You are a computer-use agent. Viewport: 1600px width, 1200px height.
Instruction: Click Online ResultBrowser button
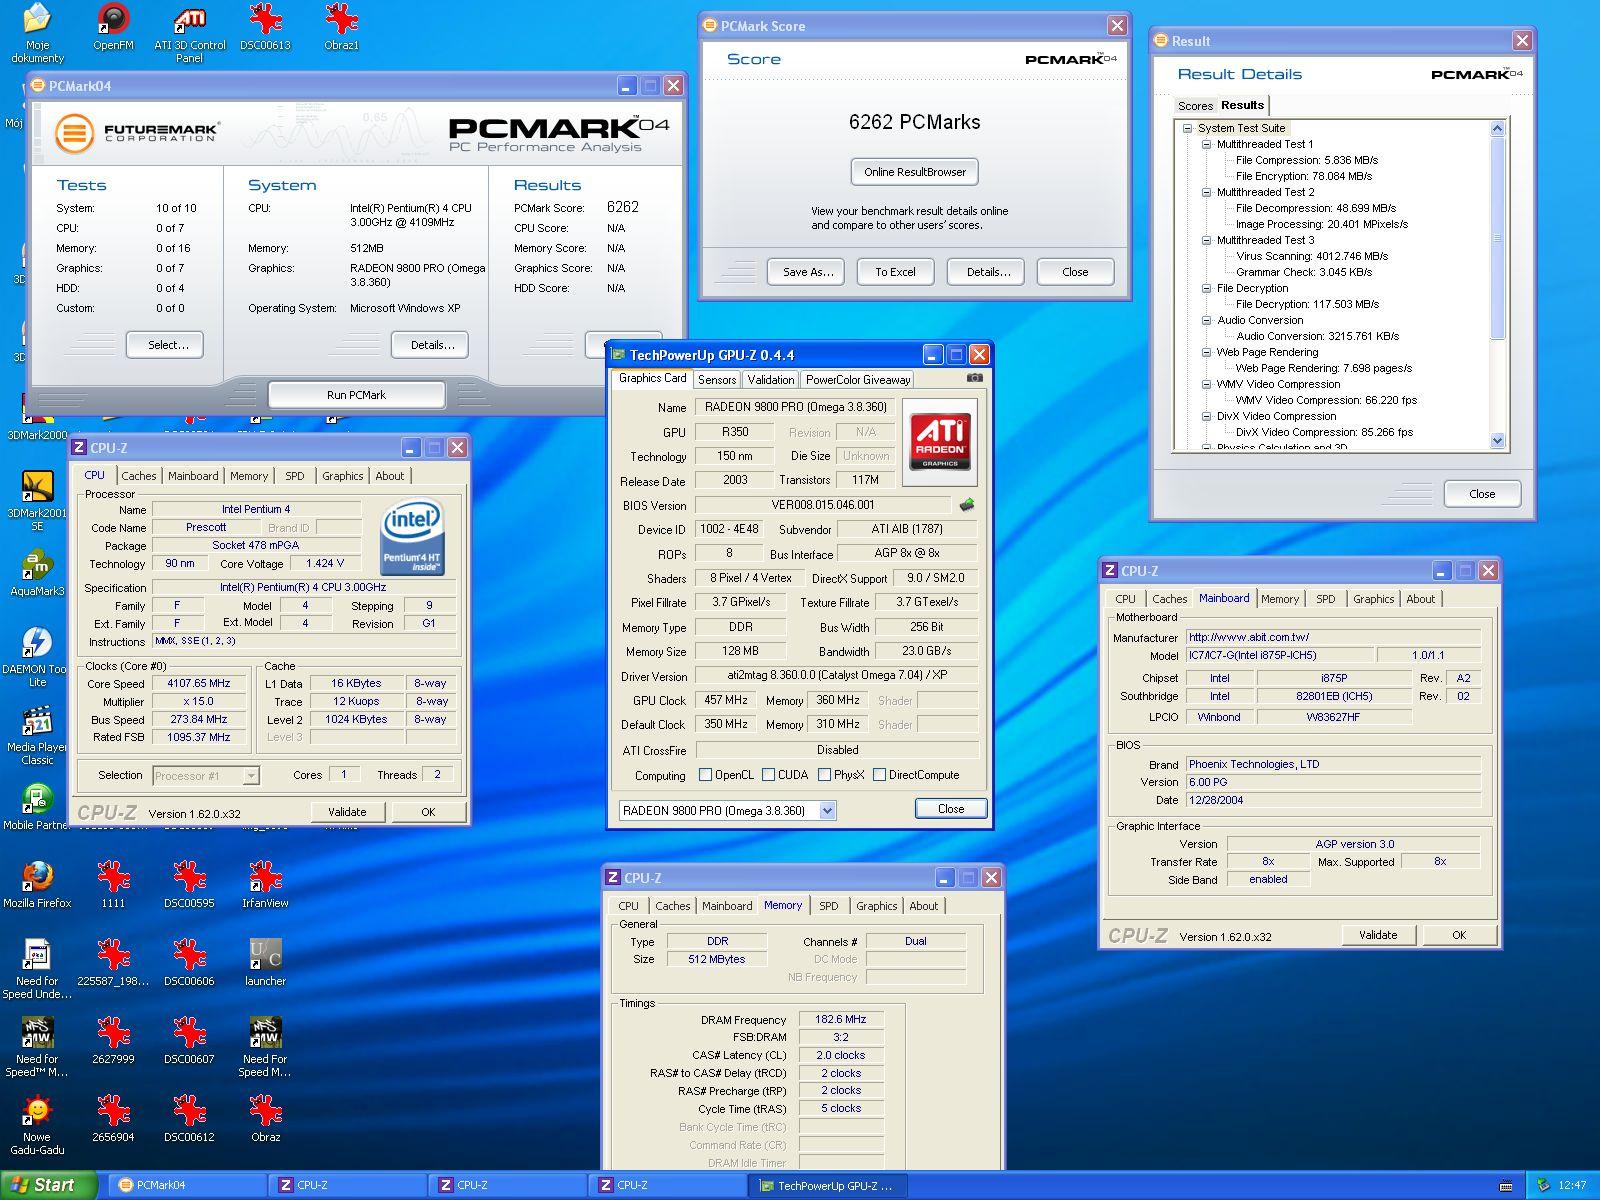pos(915,172)
